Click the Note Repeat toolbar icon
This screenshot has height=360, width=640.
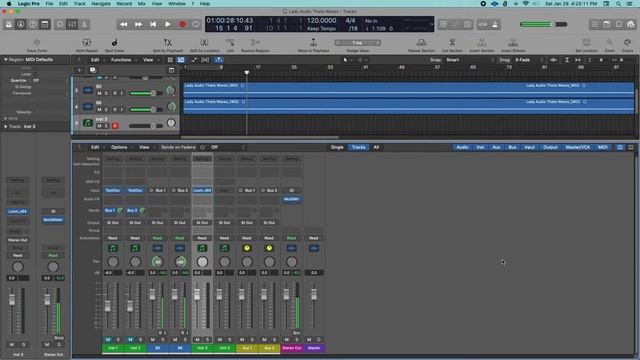point(87,42)
